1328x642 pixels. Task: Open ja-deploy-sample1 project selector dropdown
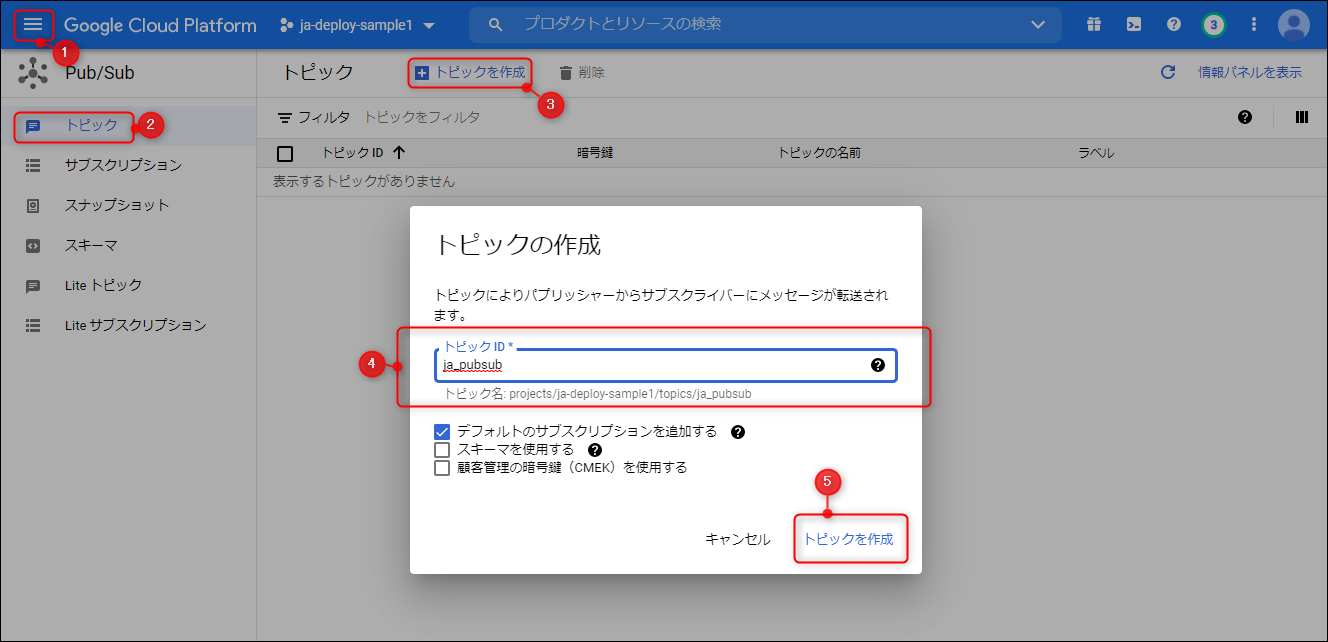pyautogui.click(x=358, y=25)
